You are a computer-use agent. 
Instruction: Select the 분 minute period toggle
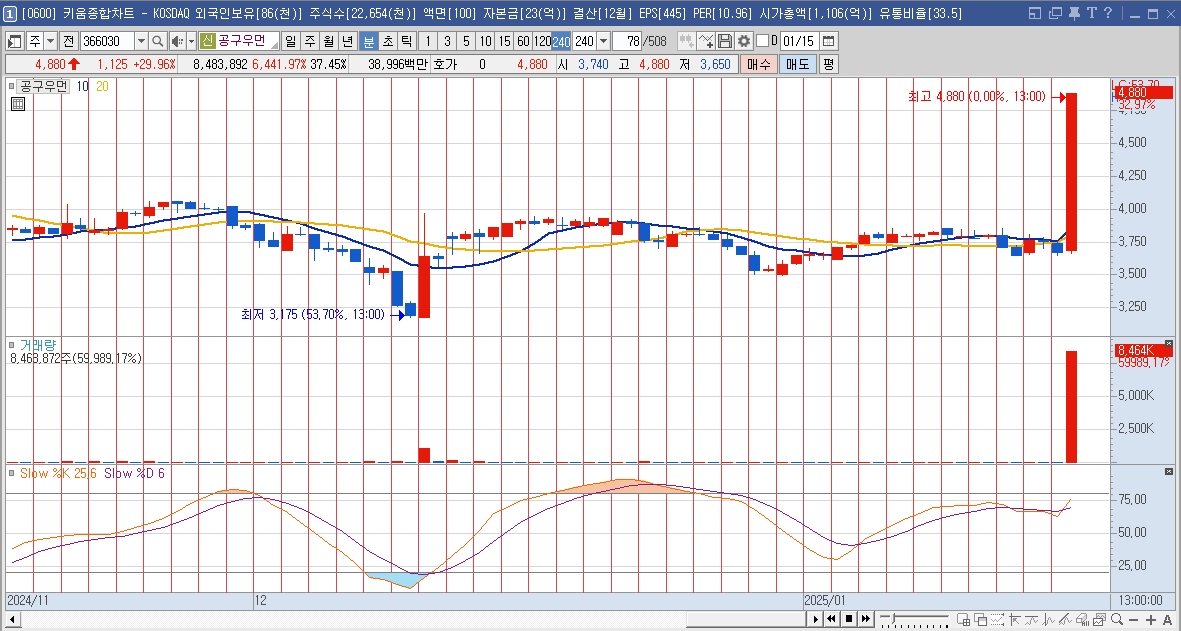point(368,41)
